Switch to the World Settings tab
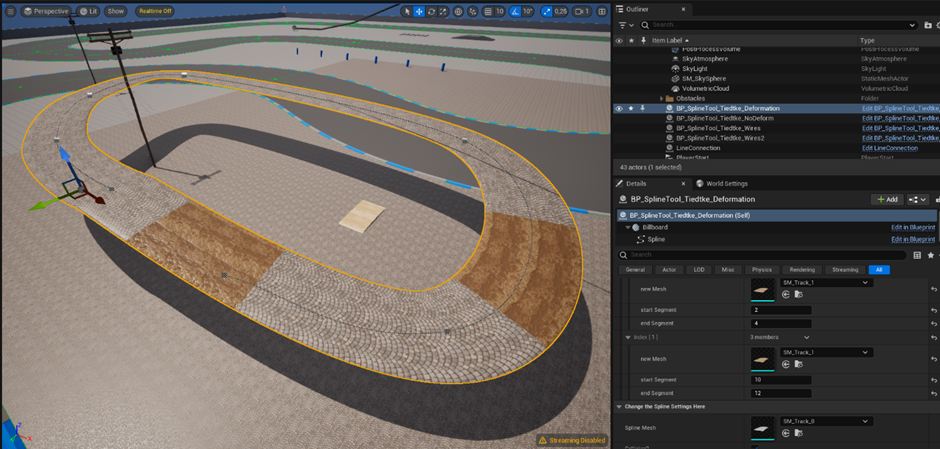The width and height of the screenshot is (940, 449). pos(722,184)
